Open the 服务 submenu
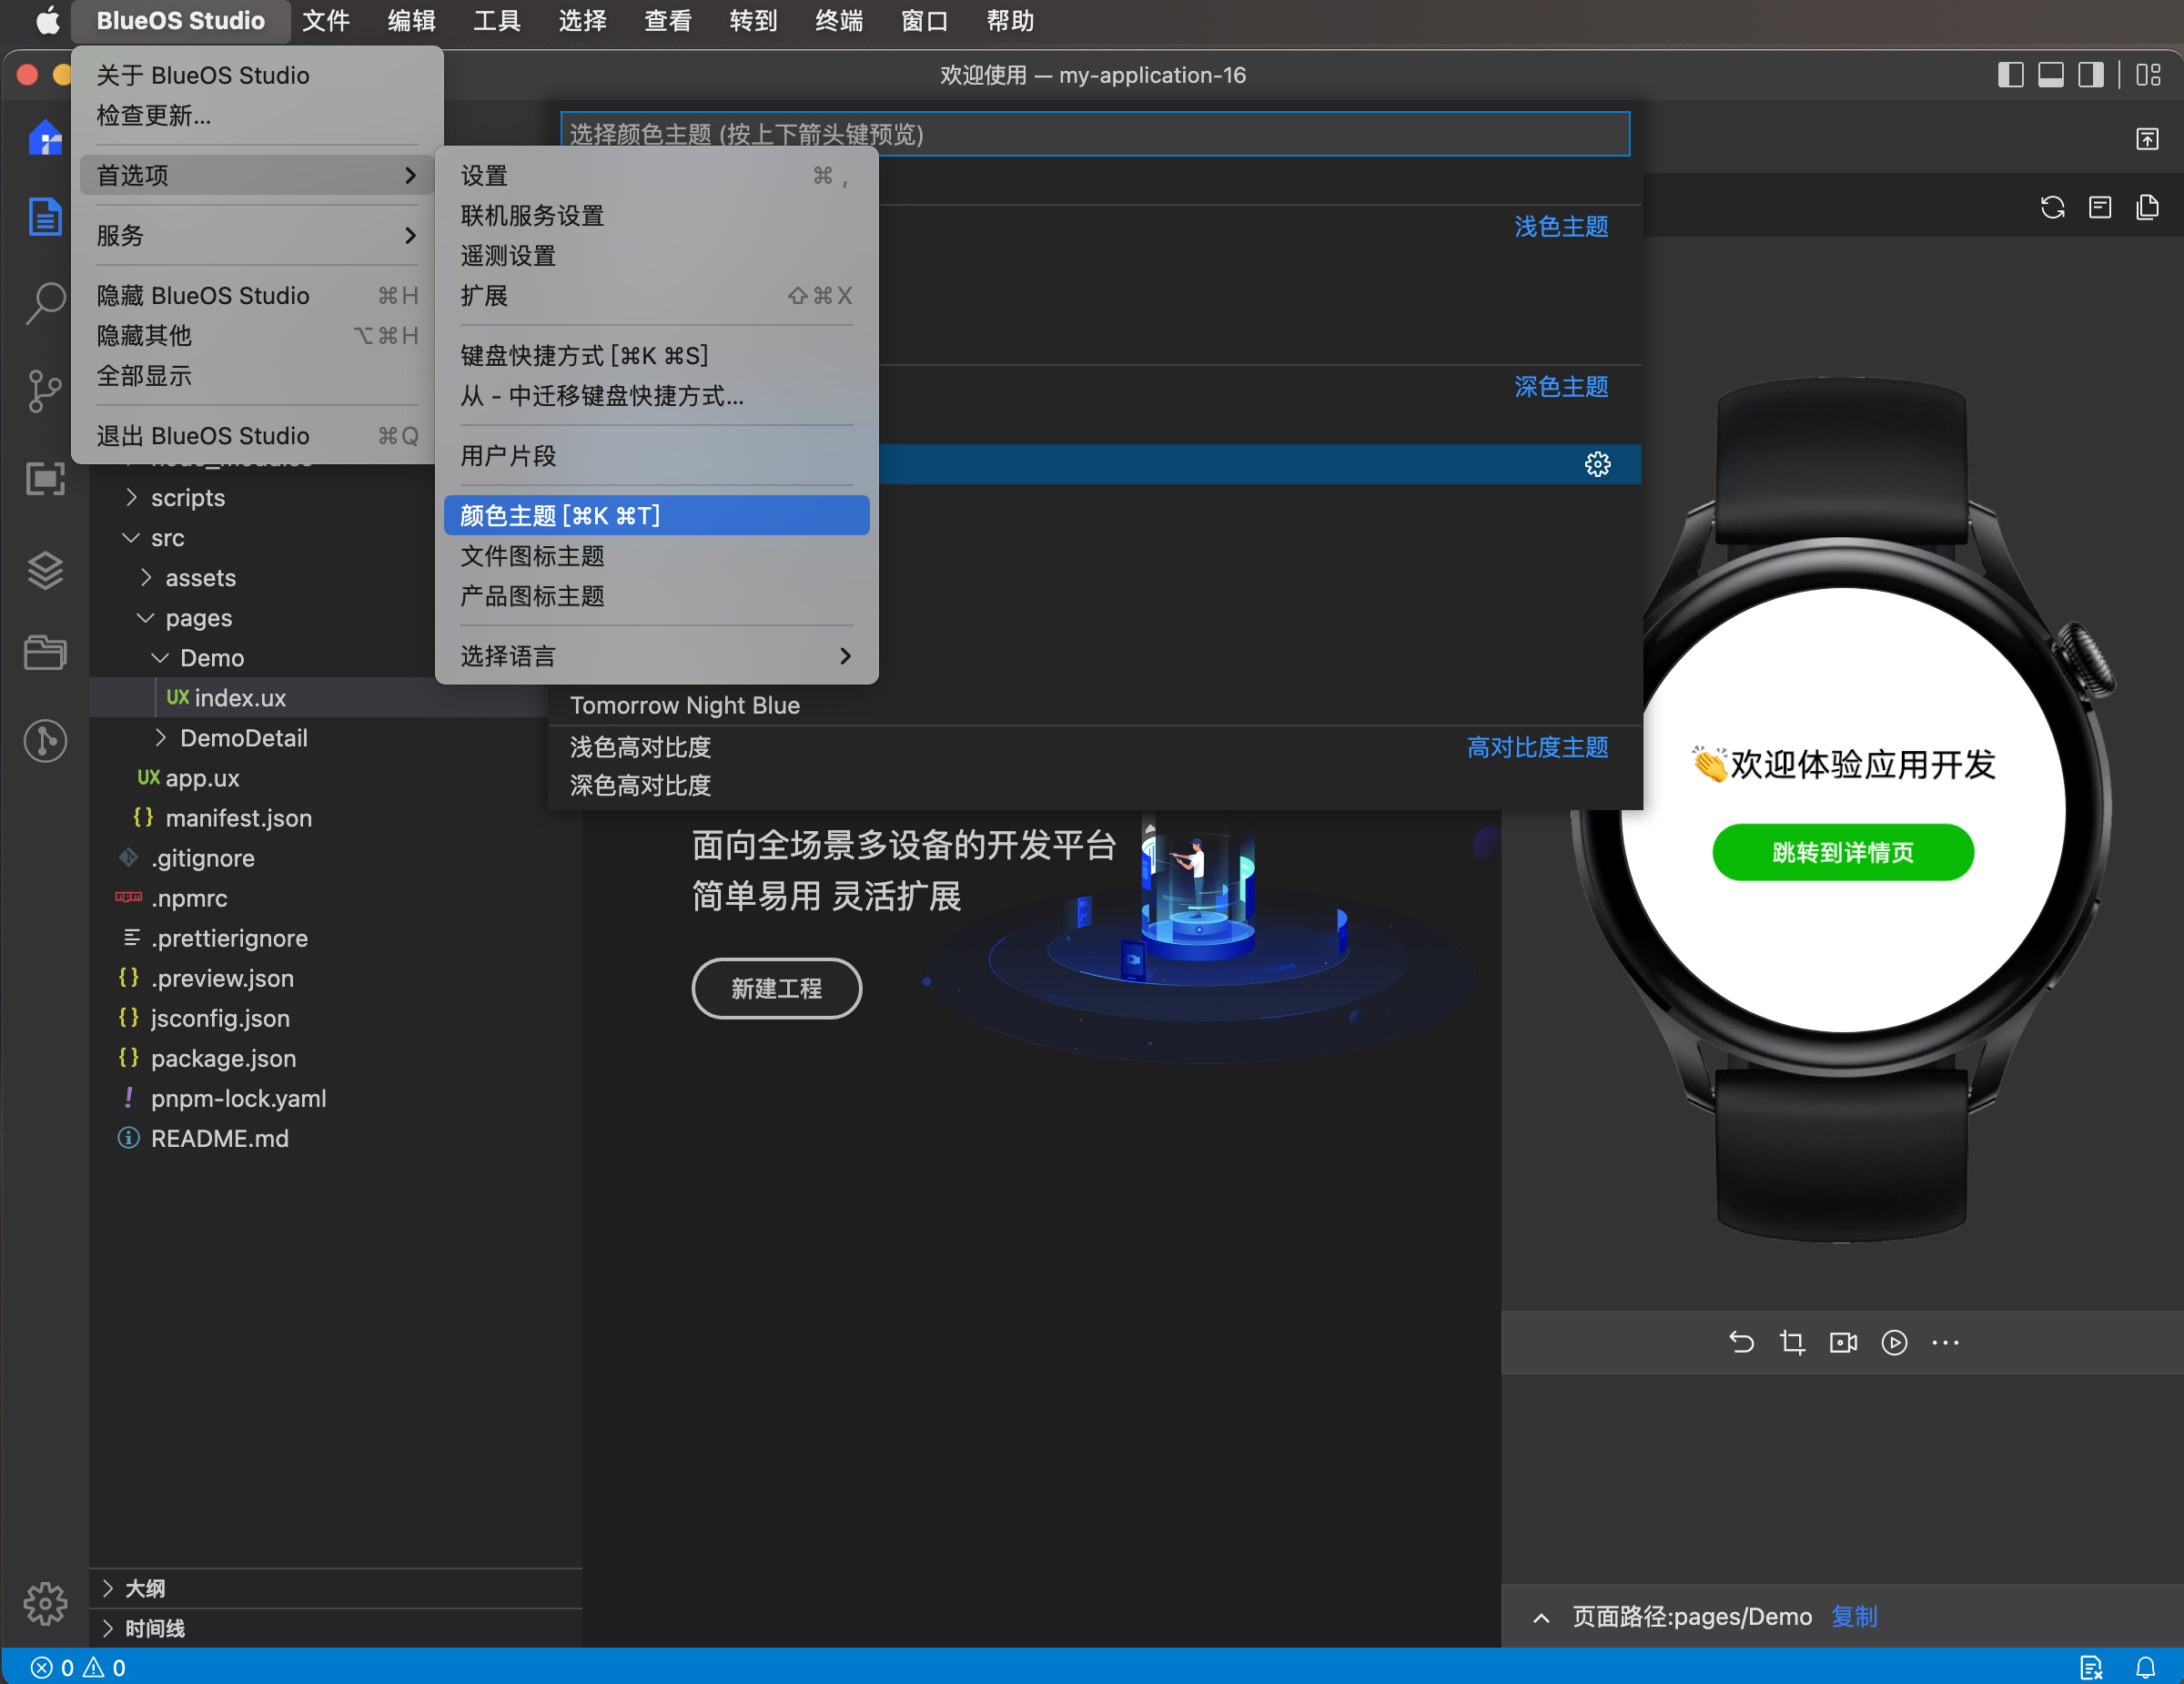 [257, 236]
